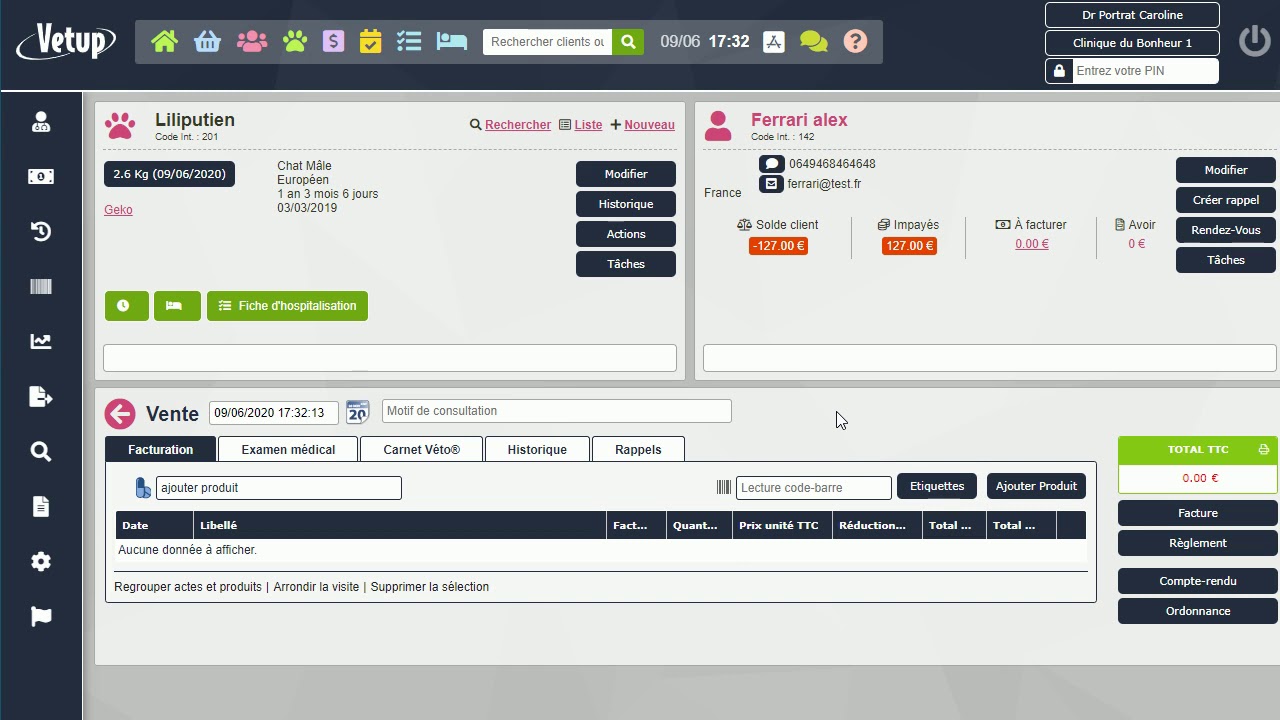Open the home screen icon
The width and height of the screenshot is (1280, 720).
coord(164,41)
